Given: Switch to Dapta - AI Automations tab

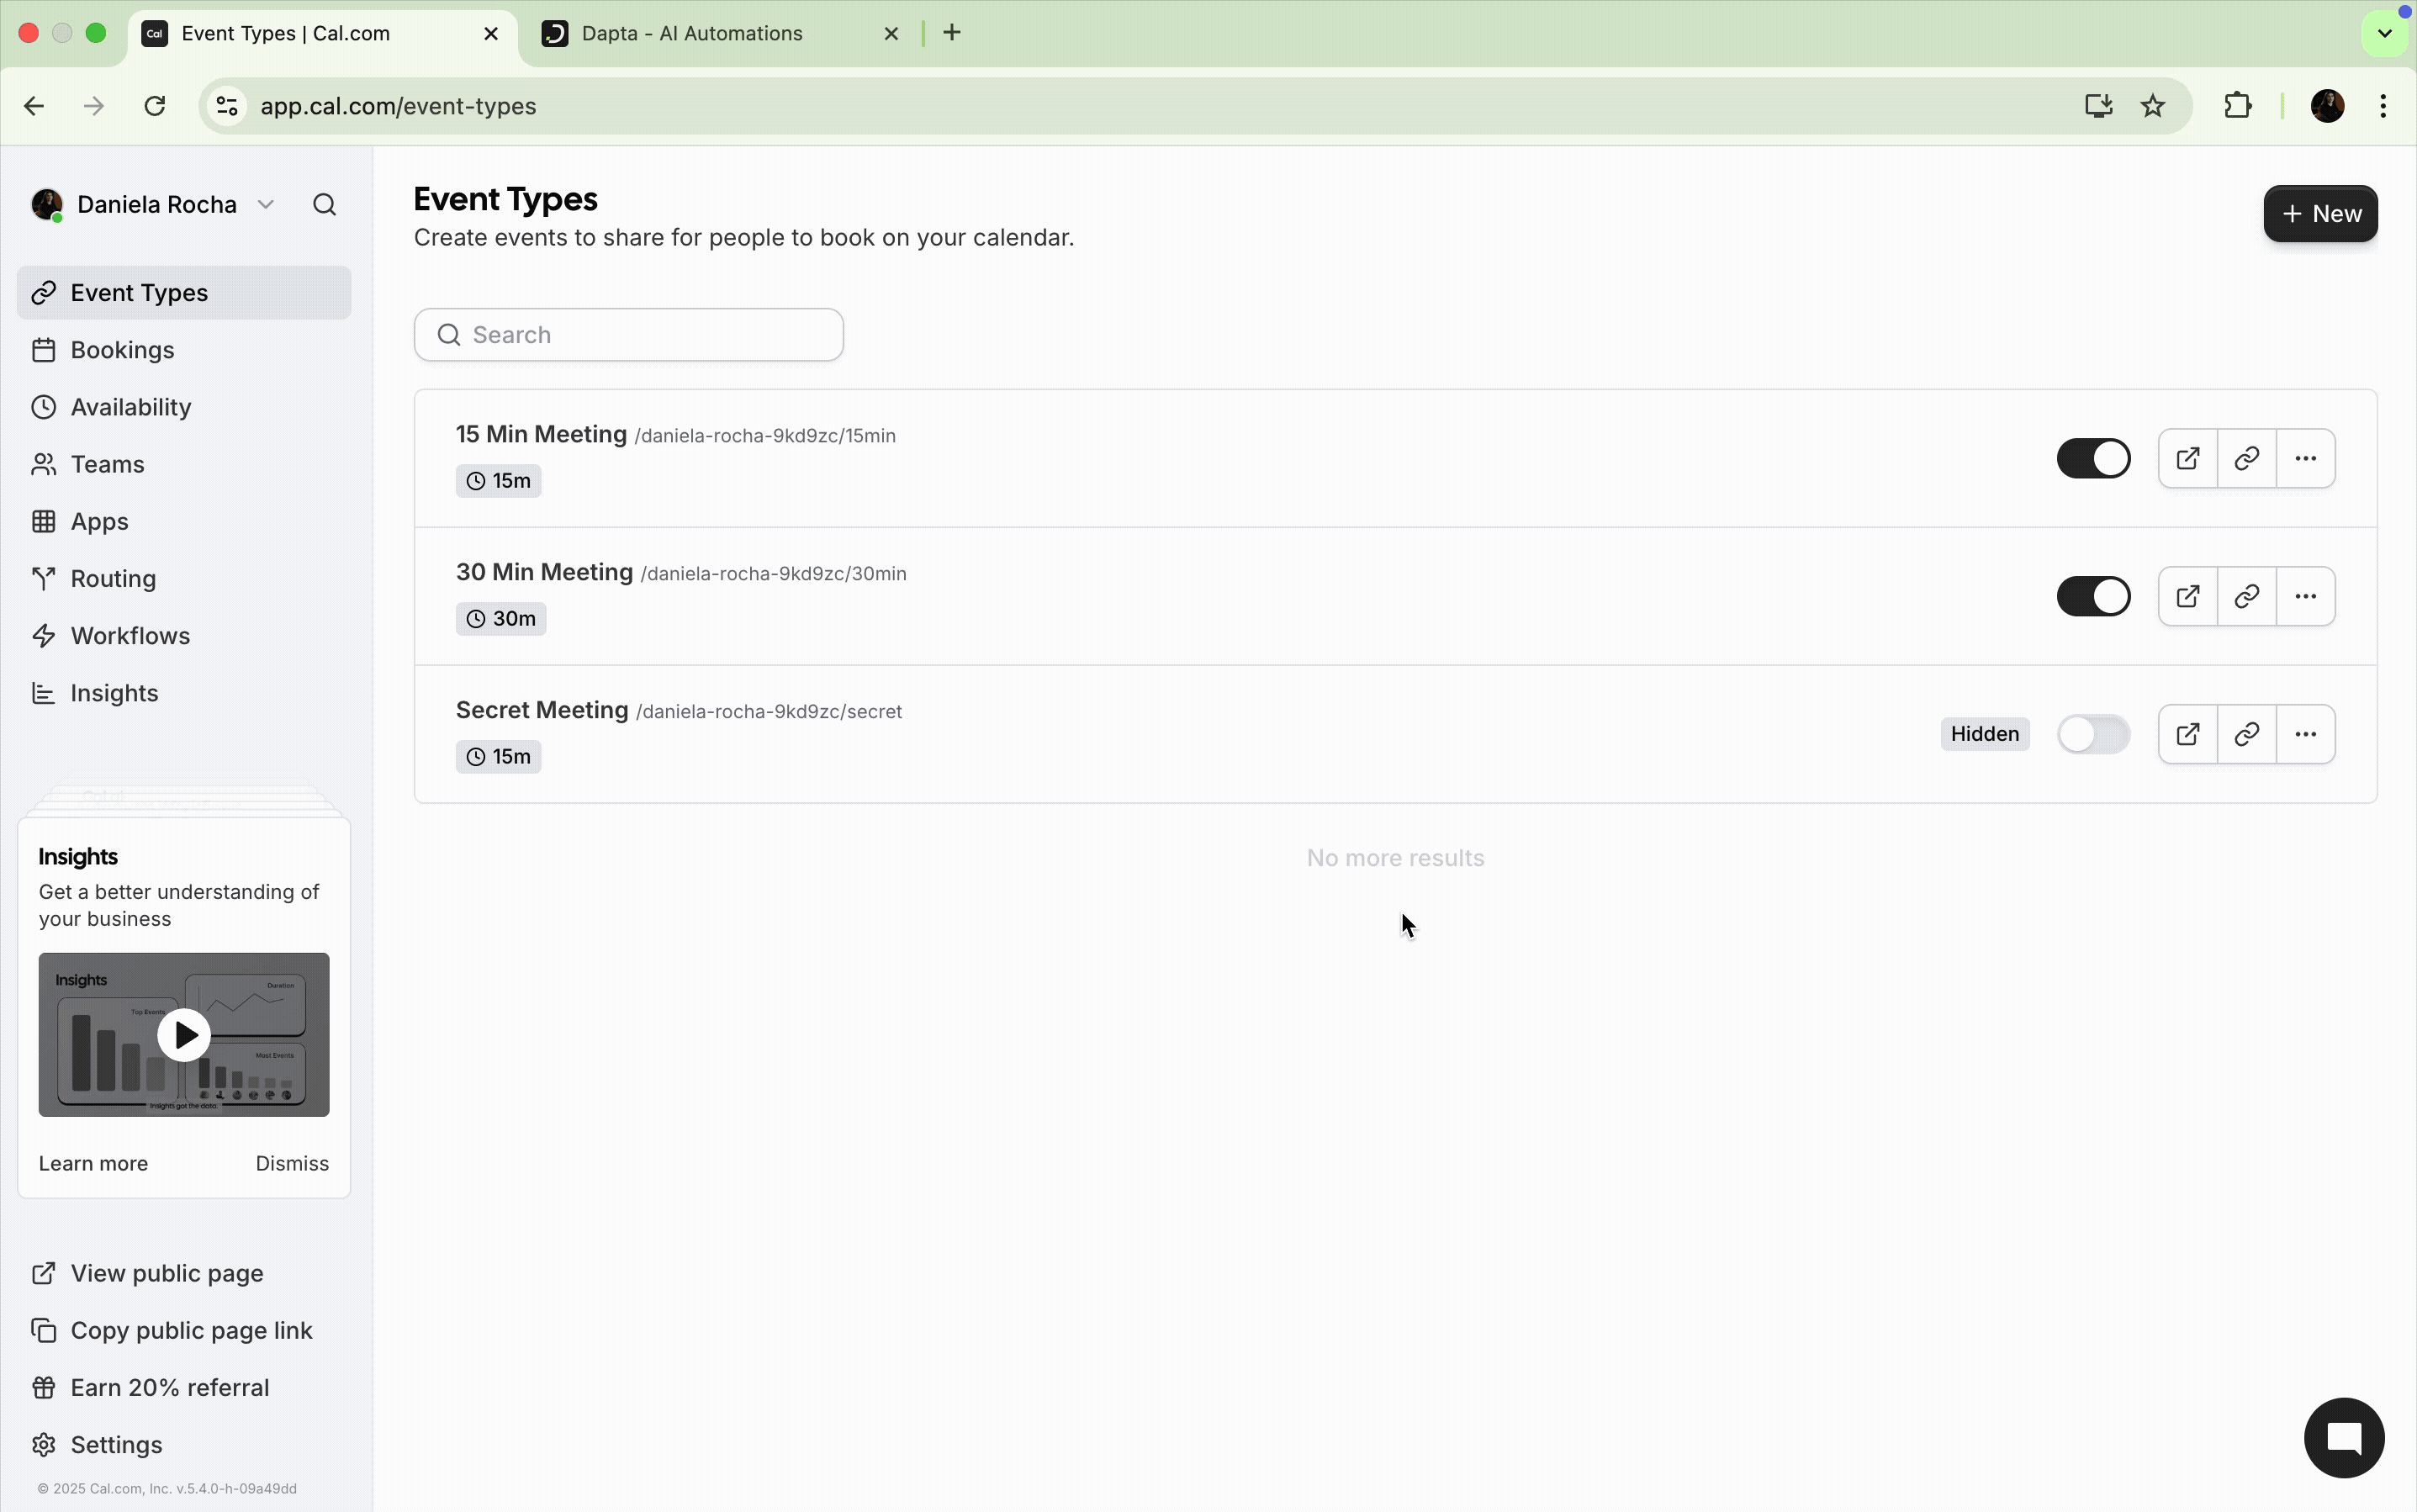Looking at the screenshot, I should (692, 34).
